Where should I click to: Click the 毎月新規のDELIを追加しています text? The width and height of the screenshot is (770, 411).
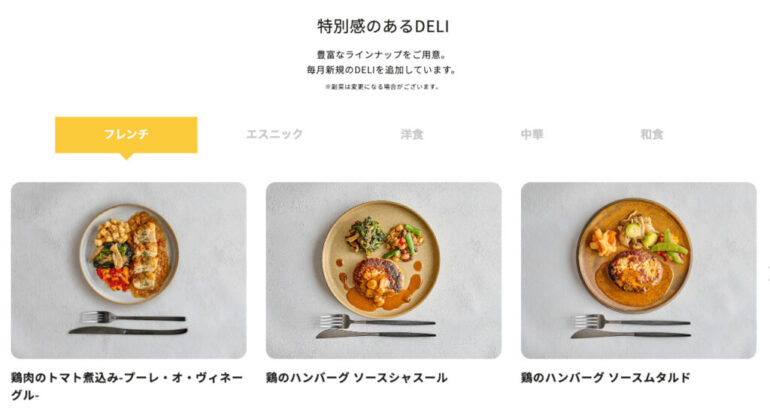(x=382, y=70)
